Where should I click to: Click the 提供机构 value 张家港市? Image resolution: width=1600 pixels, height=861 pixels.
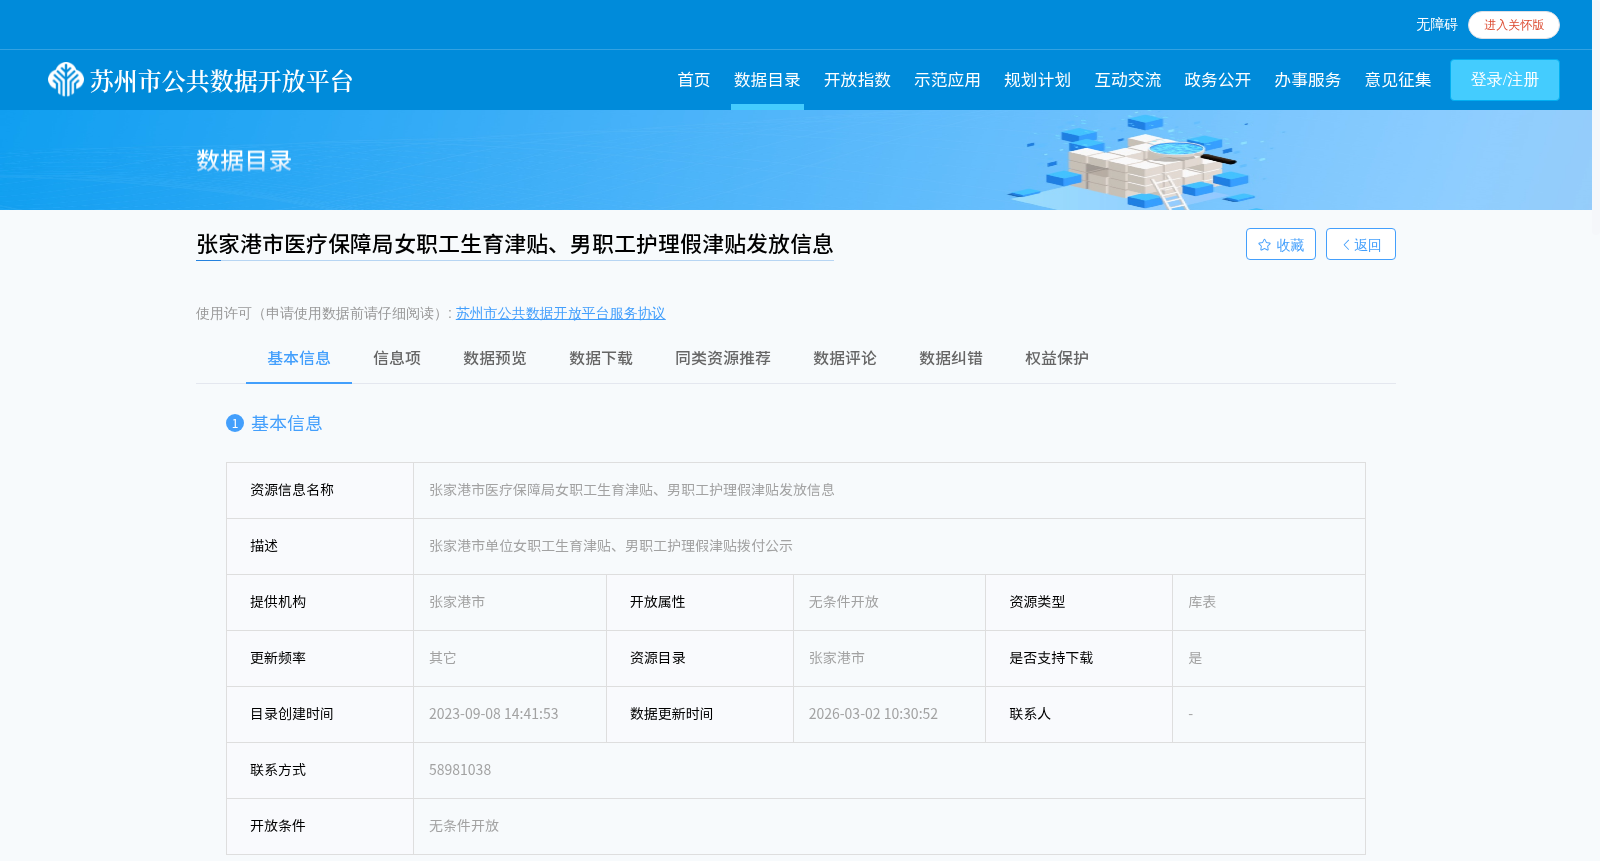pyautogui.click(x=457, y=602)
